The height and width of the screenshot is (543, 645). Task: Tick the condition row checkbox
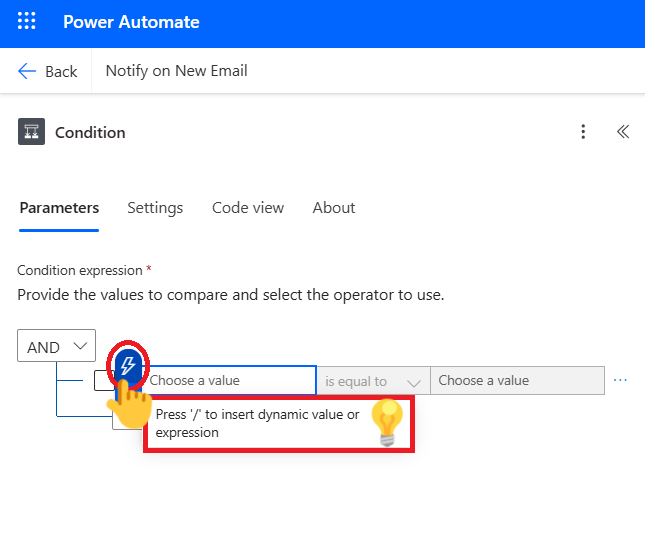pyautogui.click(x=102, y=381)
